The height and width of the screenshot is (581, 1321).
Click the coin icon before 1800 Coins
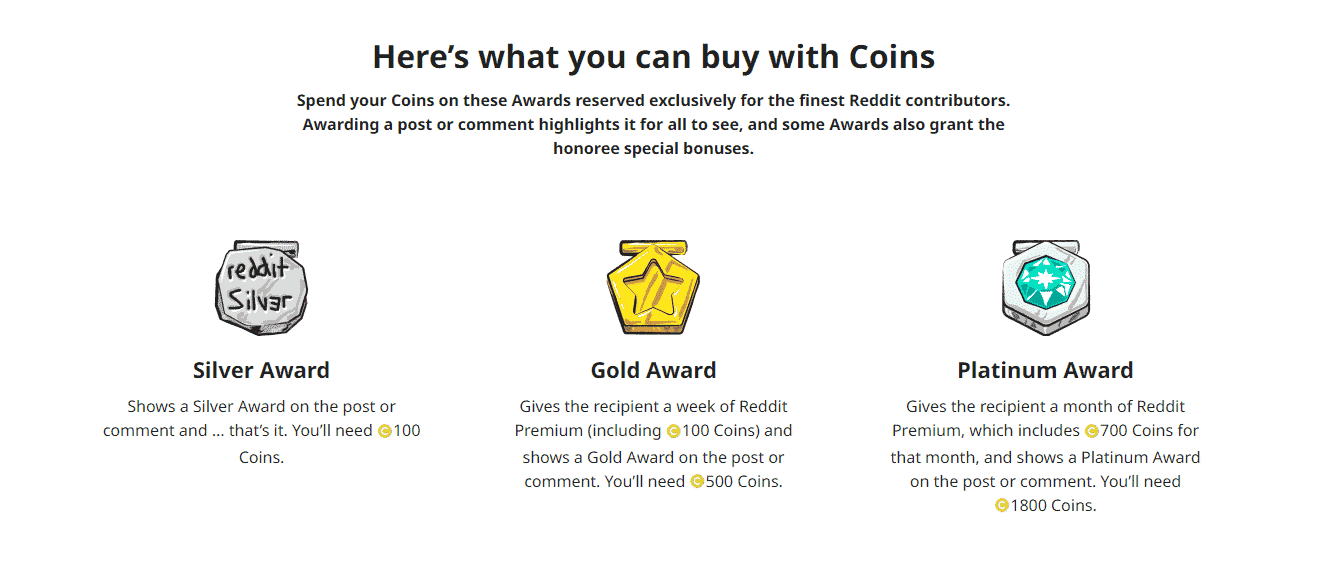point(1002,506)
